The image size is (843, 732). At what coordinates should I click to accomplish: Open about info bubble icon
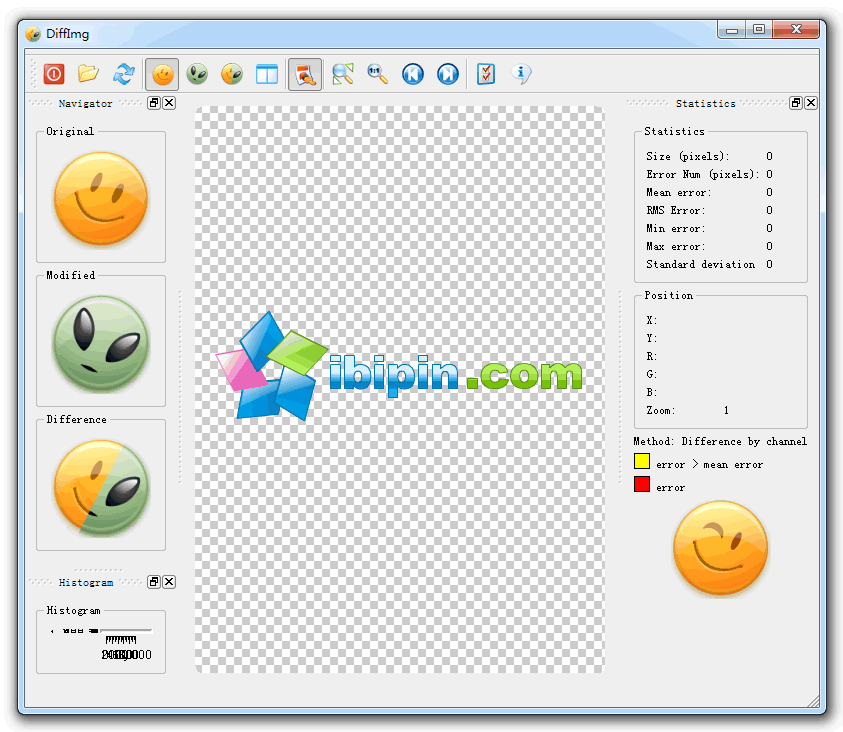coord(520,74)
